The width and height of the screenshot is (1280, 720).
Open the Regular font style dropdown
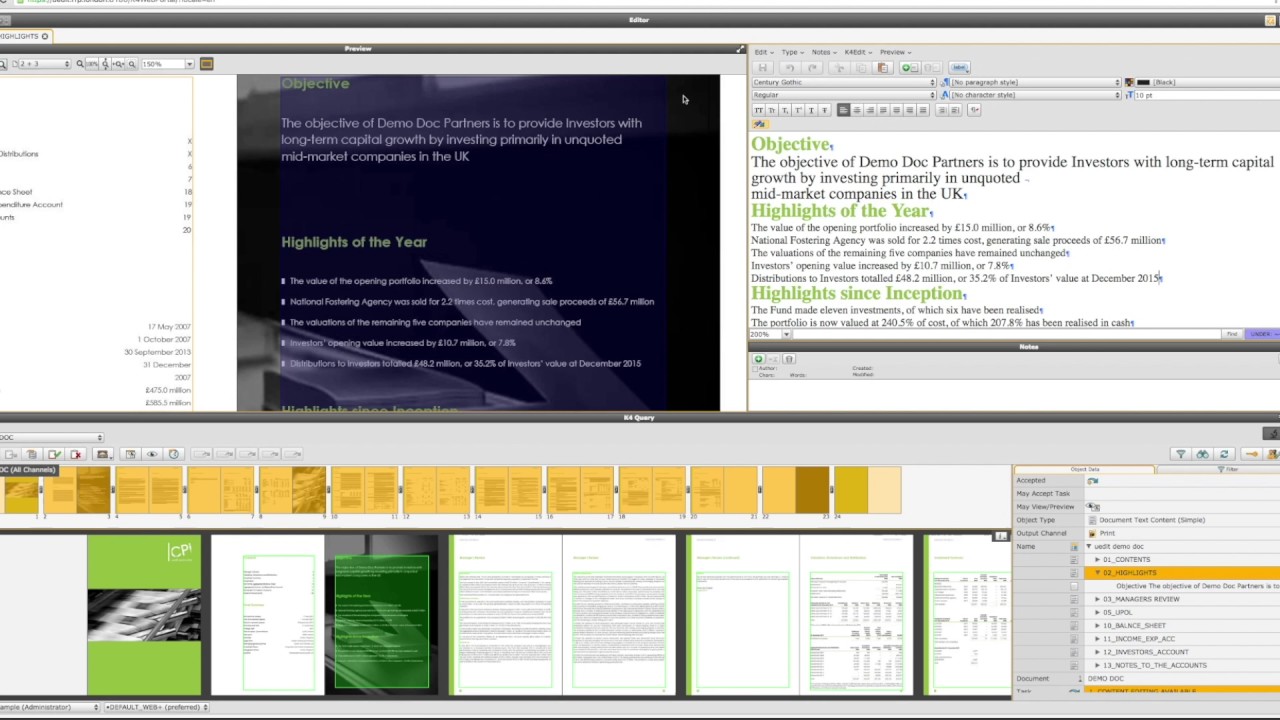844,95
